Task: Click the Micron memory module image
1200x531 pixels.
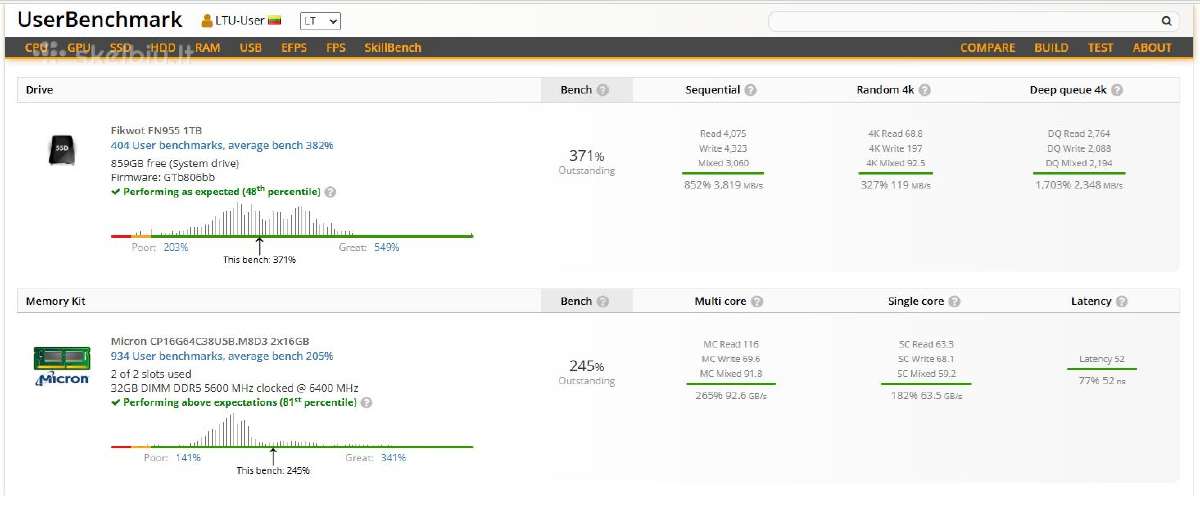Action: [x=62, y=366]
